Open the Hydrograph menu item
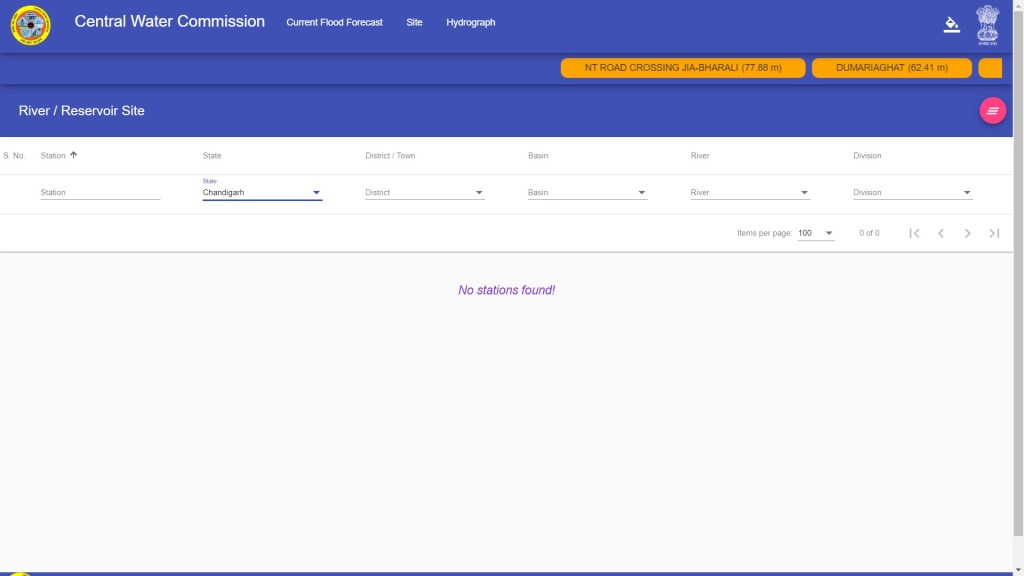 coord(470,22)
